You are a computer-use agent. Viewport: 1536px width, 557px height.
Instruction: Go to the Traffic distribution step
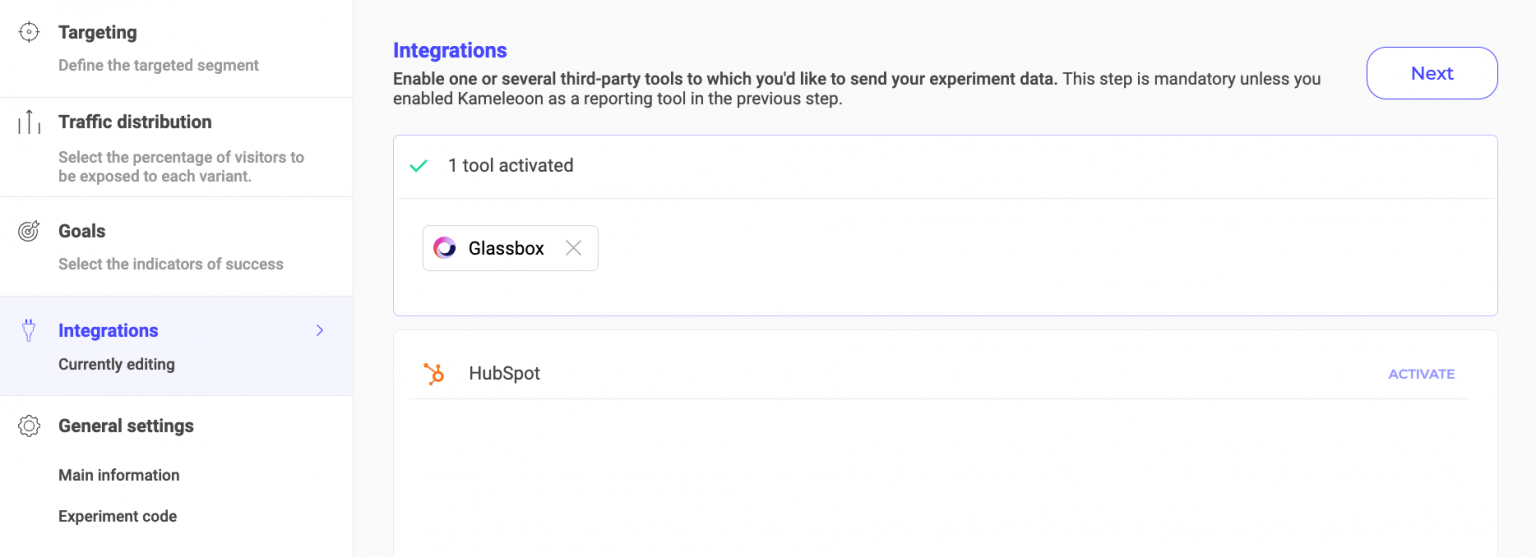[135, 122]
